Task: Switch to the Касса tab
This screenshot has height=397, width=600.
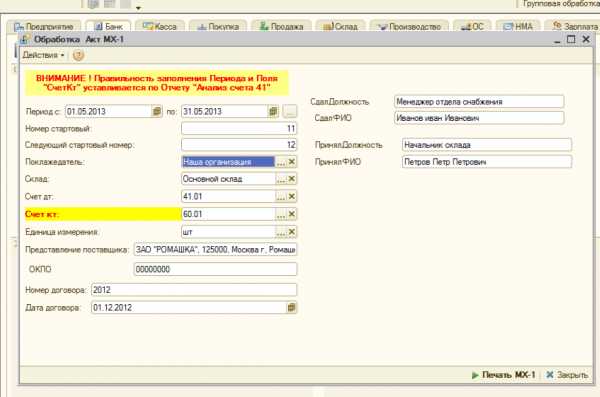Action: point(160,26)
